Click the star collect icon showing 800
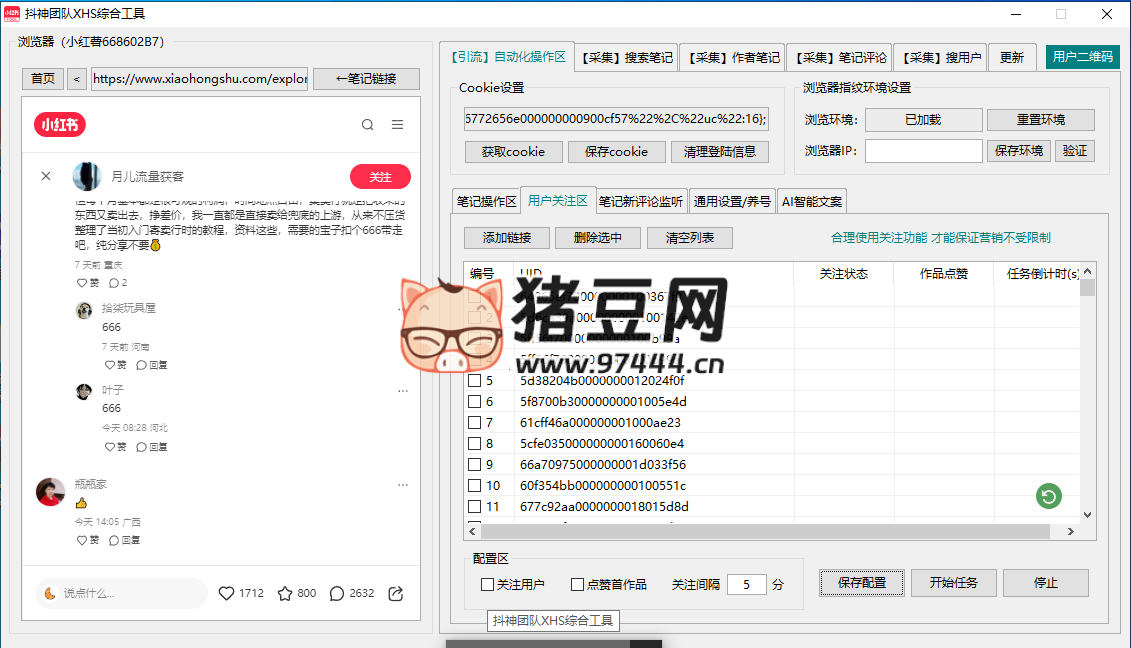The height and width of the screenshot is (648, 1131). pyautogui.click(x=287, y=593)
